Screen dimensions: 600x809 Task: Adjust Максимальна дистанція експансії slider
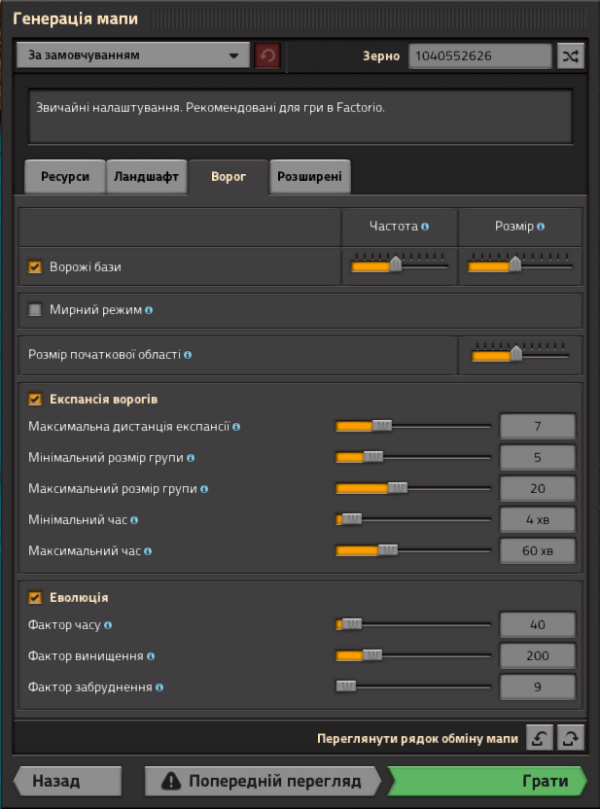[413, 426]
